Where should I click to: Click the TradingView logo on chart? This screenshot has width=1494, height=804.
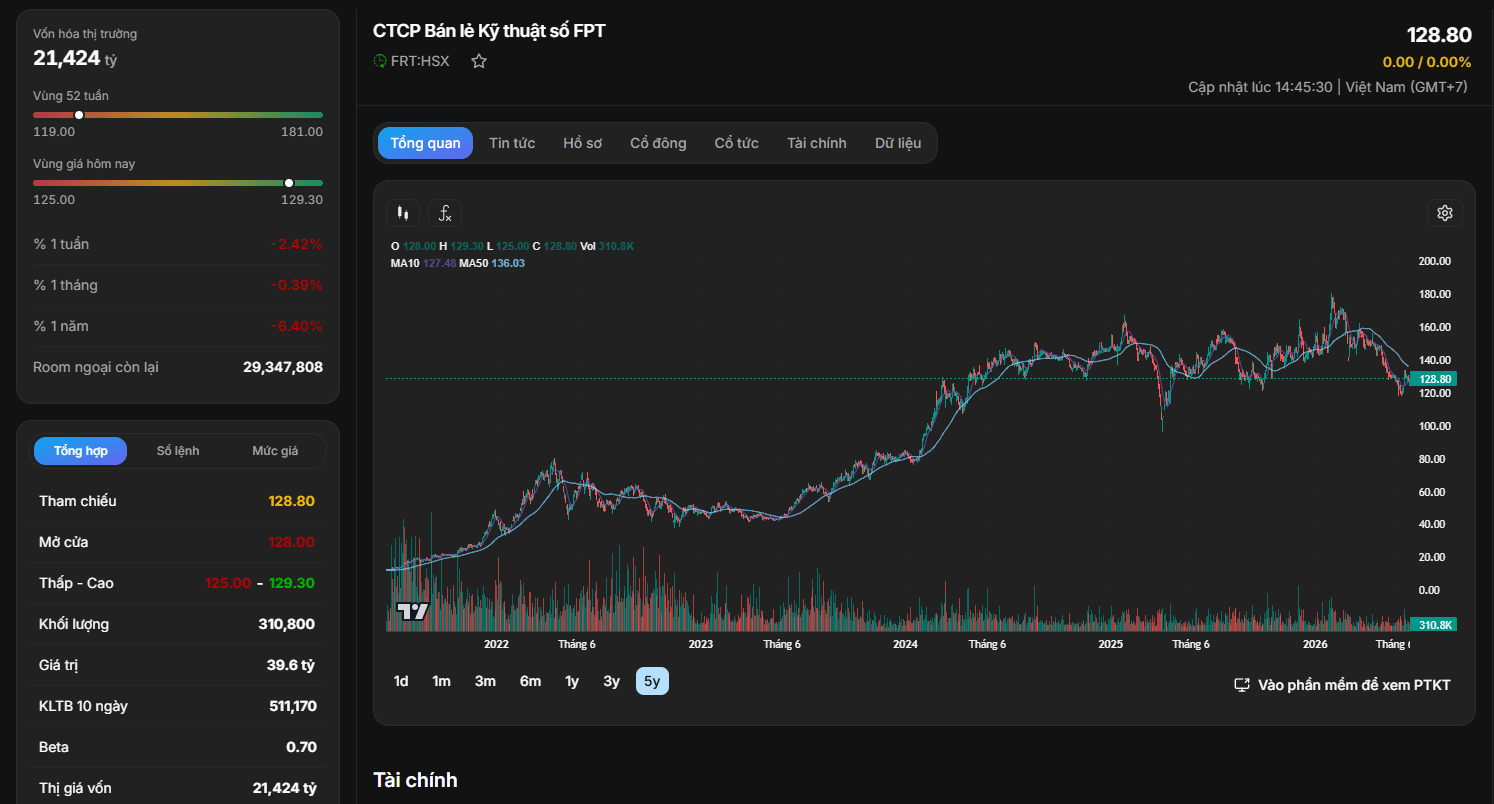coord(413,612)
